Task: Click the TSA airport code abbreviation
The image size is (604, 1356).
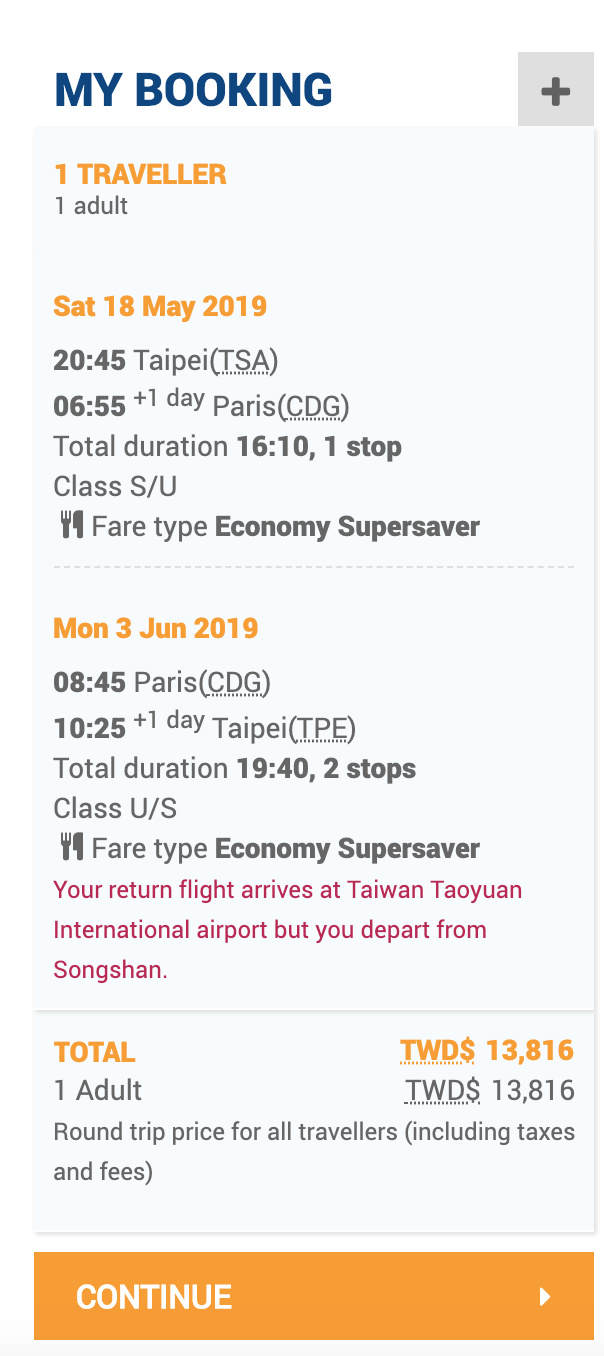Action: pyautogui.click(x=245, y=361)
